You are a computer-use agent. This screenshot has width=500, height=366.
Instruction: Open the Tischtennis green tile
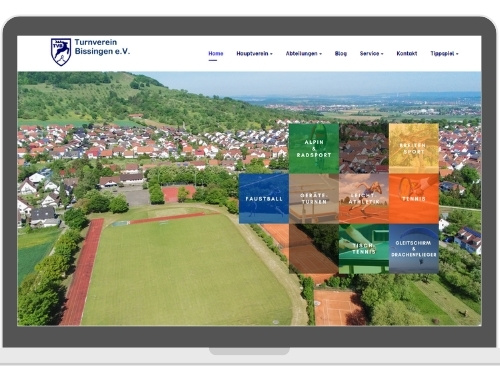click(364, 249)
